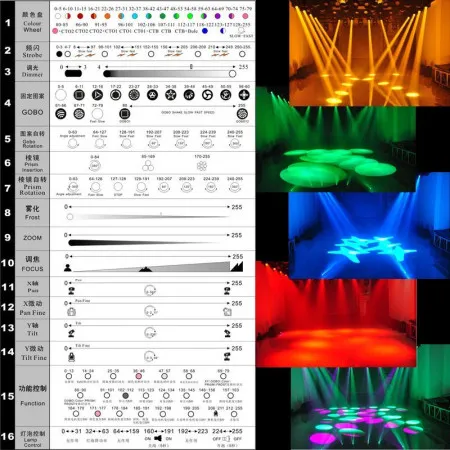Click the prism rotation STOP icon 127-128
450x450 pixels.
pyautogui.click(x=118, y=187)
